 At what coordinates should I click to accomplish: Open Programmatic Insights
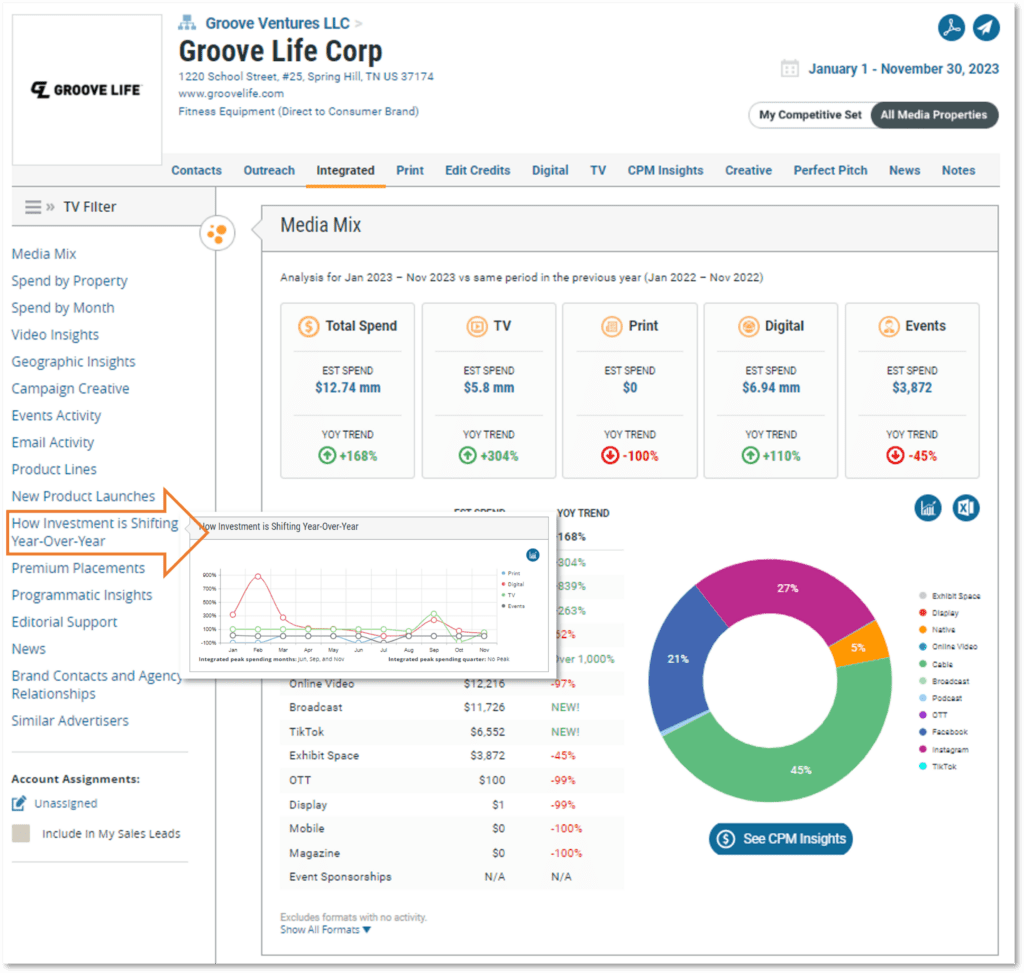point(82,595)
